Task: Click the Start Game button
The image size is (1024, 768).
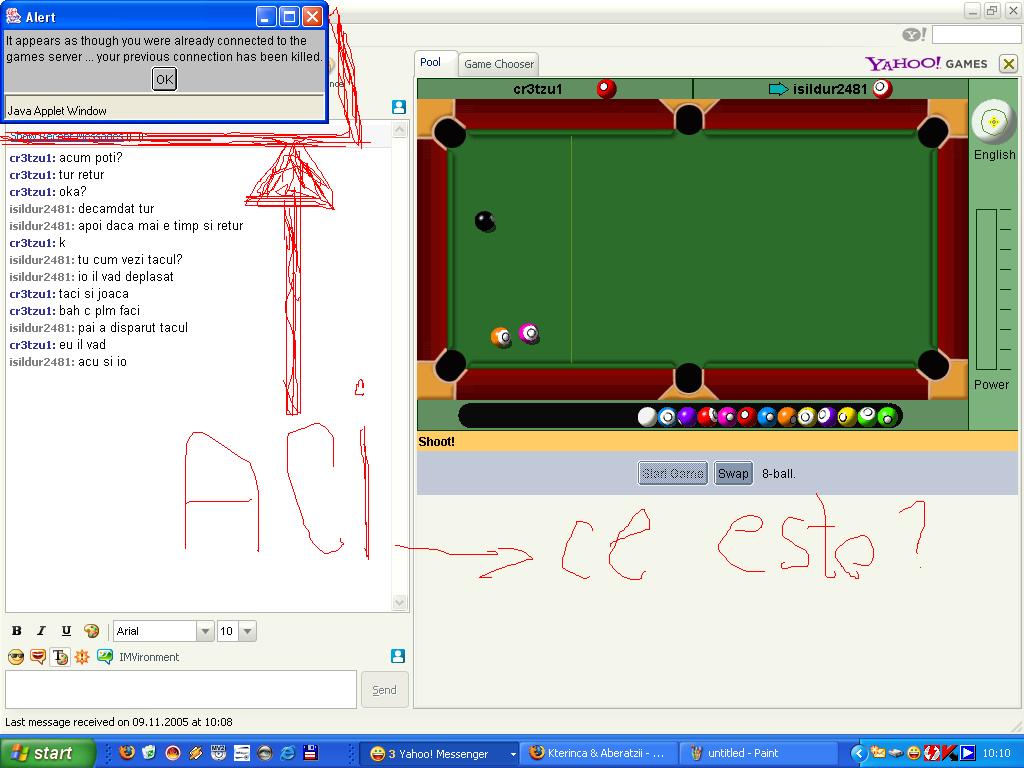Action: pyautogui.click(x=673, y=473)
